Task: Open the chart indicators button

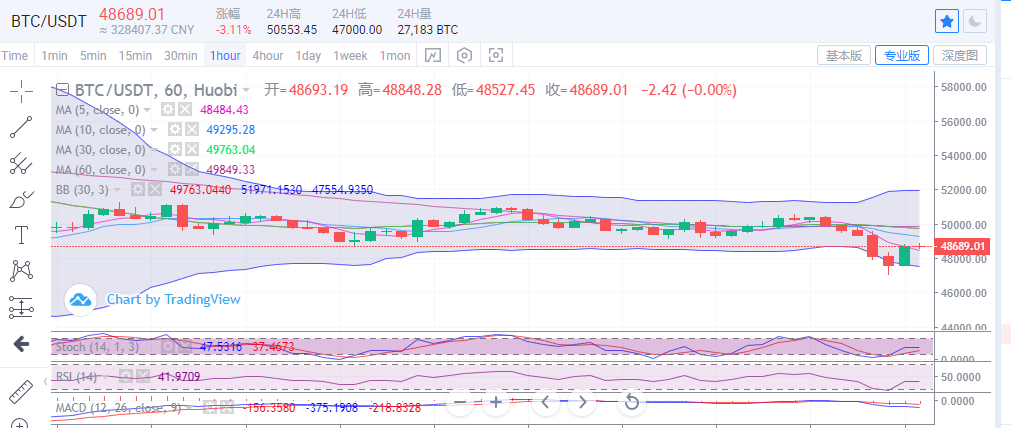Action: coord(432,56)
